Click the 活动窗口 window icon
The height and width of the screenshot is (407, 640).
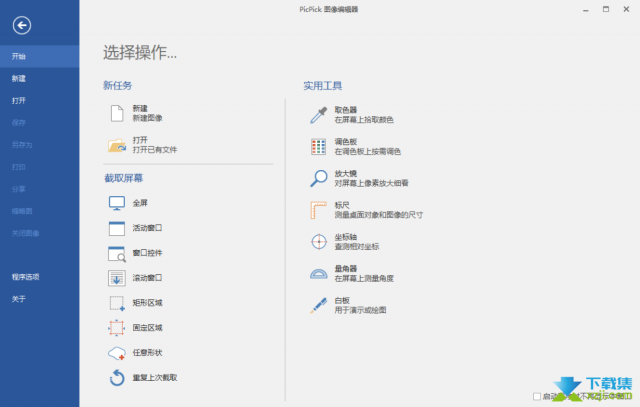117,228
